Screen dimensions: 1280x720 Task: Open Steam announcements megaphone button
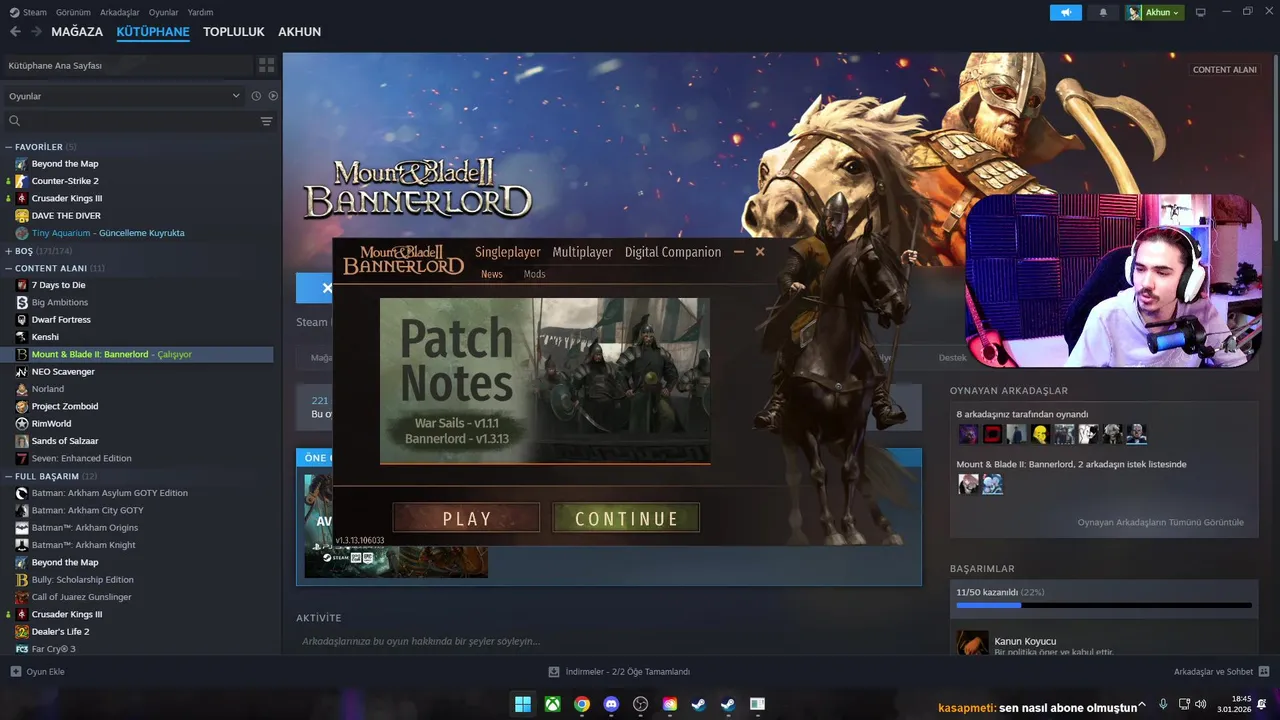click(x=1066, y=12)
